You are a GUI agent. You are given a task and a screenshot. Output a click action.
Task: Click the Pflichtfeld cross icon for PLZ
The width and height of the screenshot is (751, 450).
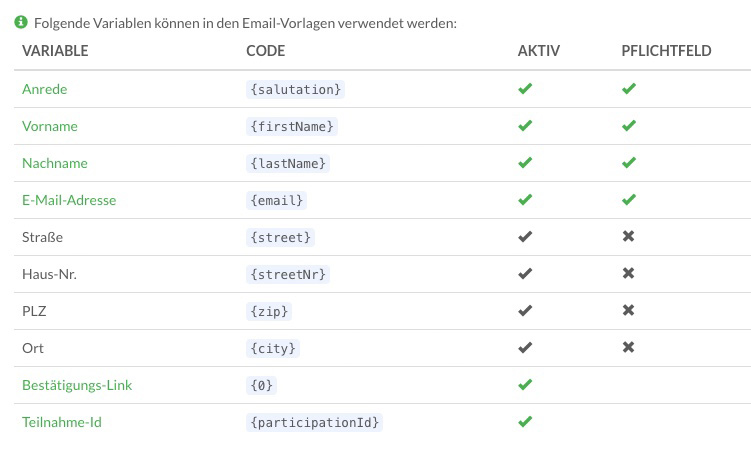(x=628, y=310)
